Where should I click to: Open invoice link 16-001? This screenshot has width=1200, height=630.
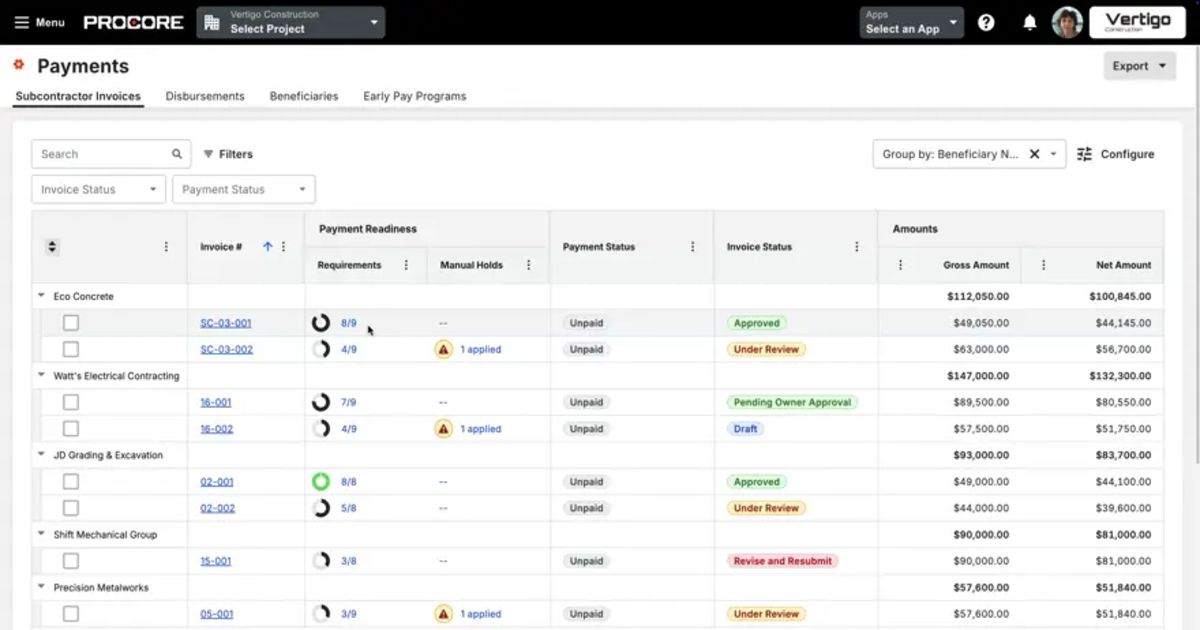click(216, 402)
